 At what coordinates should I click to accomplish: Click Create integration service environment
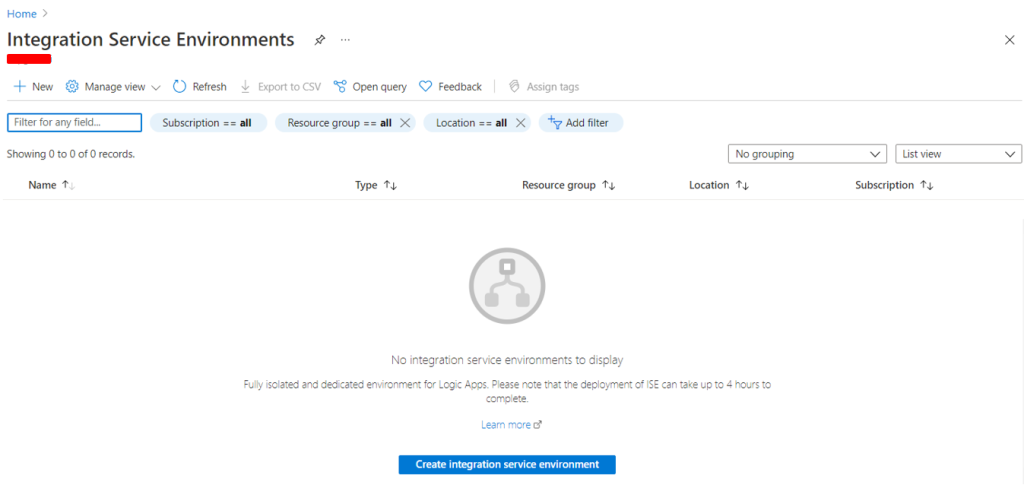(x=507, y=464)
